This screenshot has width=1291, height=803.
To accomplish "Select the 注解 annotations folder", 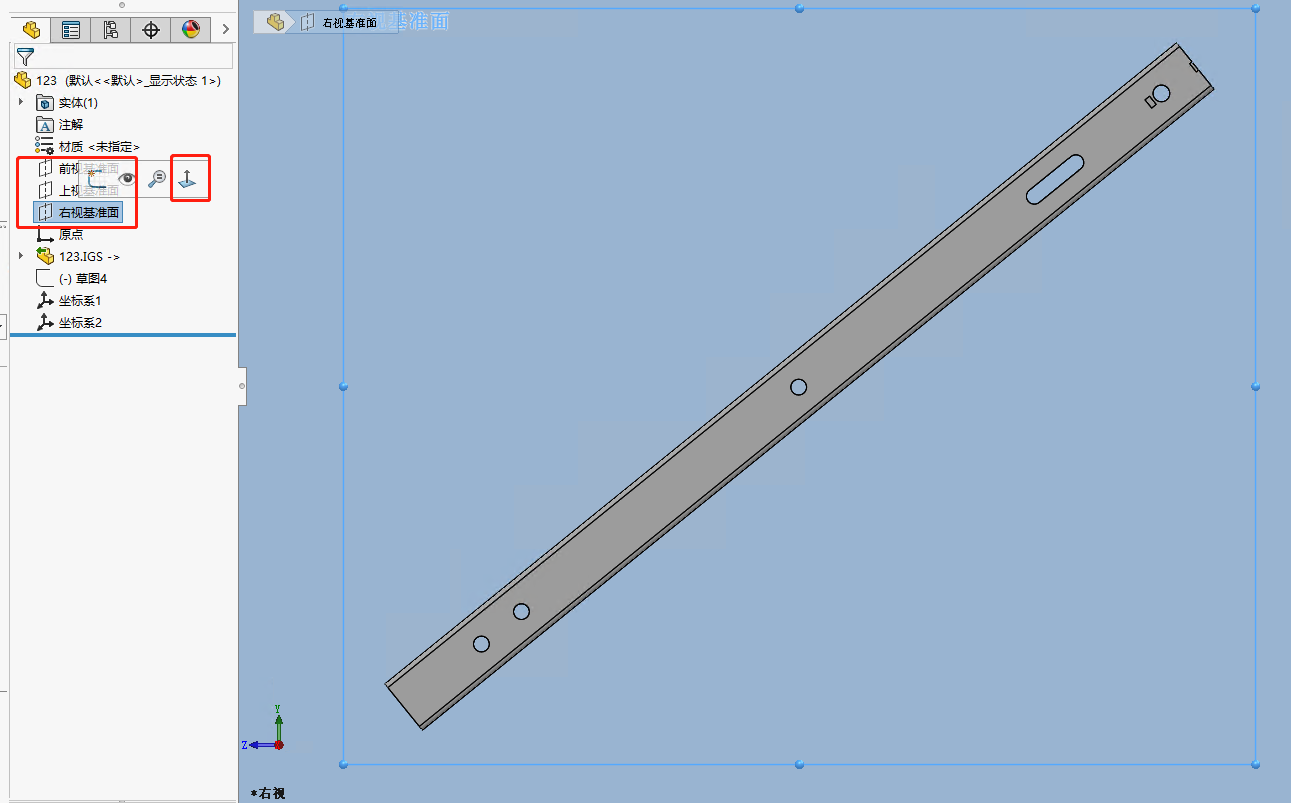I will (x=70, y=124).
